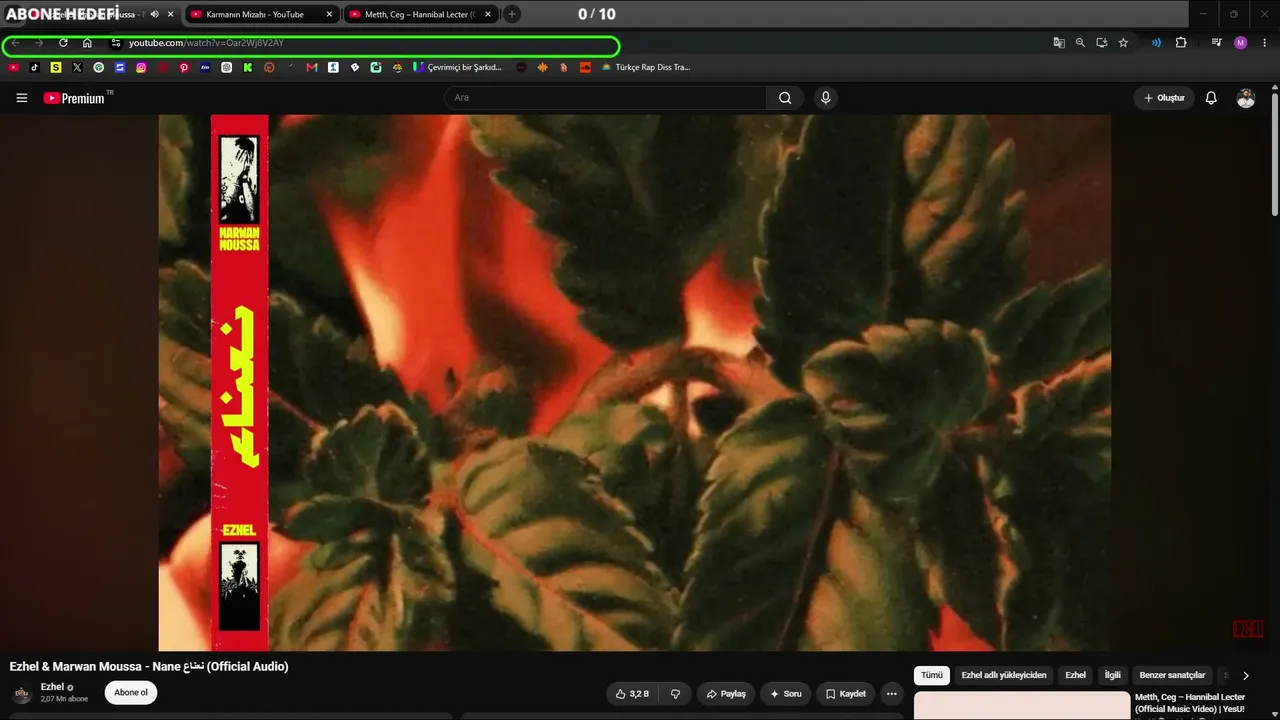Open the YouTube account avatar menu

pos(1246,98)
